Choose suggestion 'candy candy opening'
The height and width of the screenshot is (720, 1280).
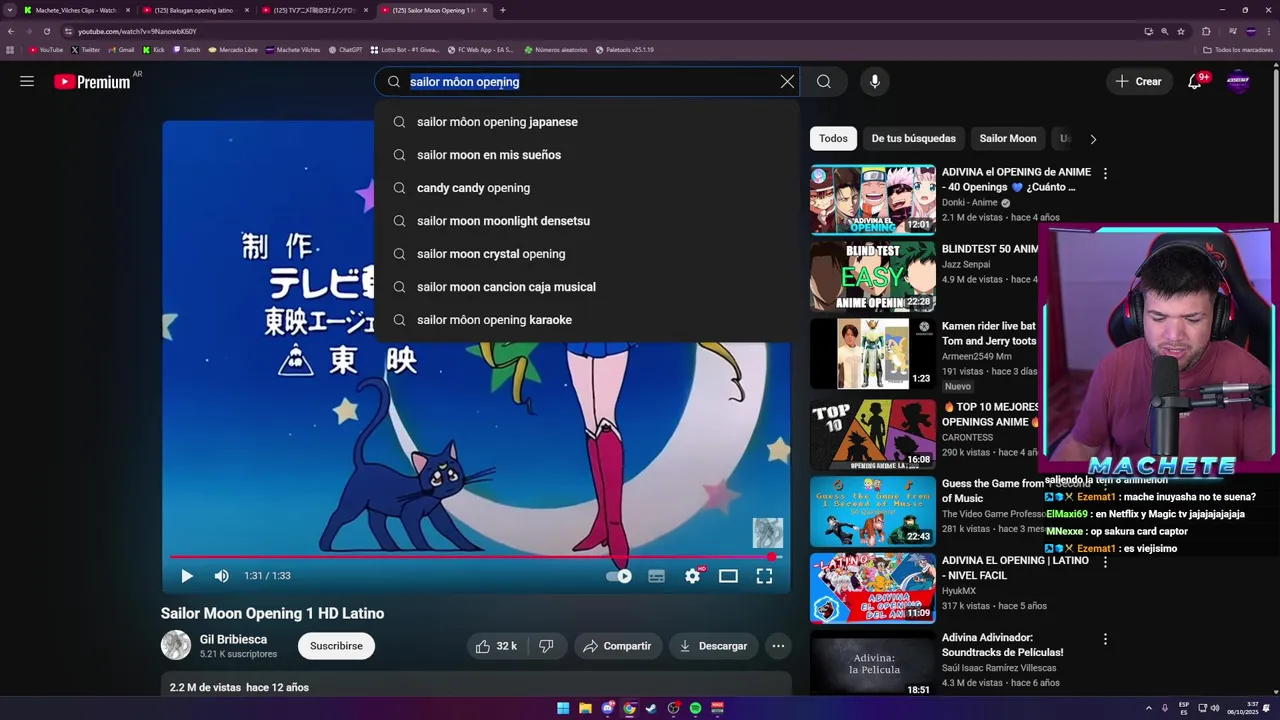pos(587,188)
